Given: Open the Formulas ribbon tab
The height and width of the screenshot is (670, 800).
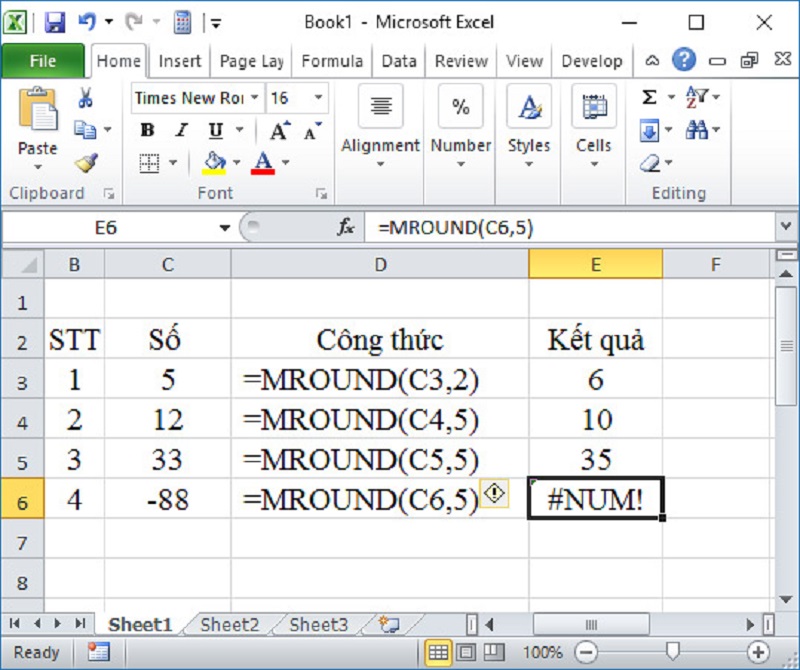Looking at the screenshot, I should pyautogui.click(x=332, y=61).
